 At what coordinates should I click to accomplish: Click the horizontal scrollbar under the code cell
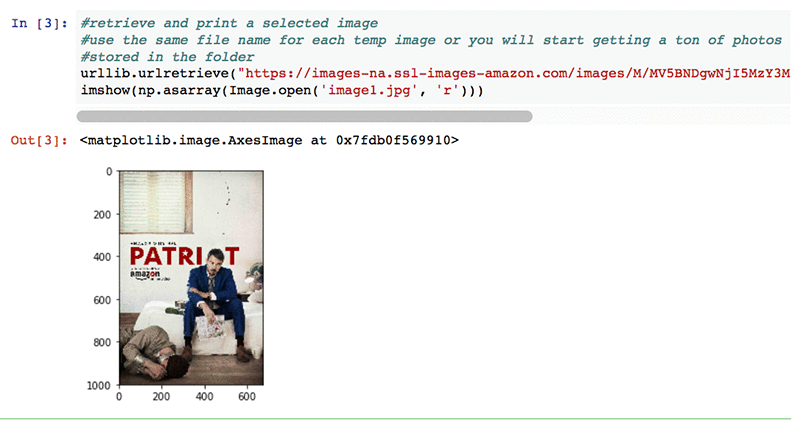(x=305, y=117)
